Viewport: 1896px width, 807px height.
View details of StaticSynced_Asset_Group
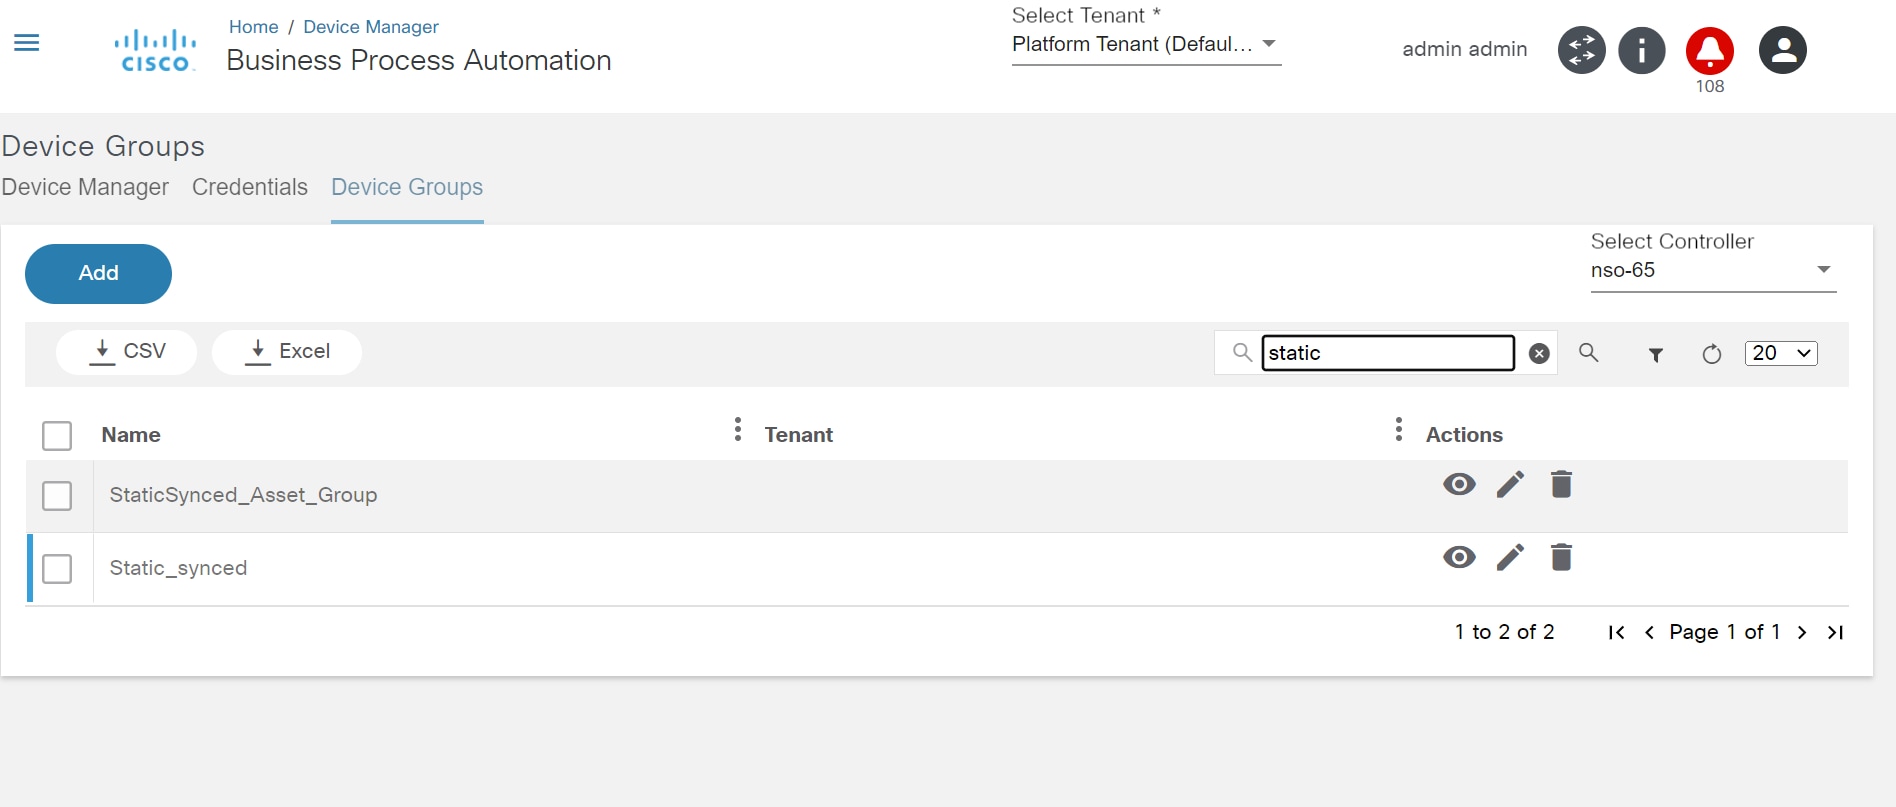pos(1459,485)
